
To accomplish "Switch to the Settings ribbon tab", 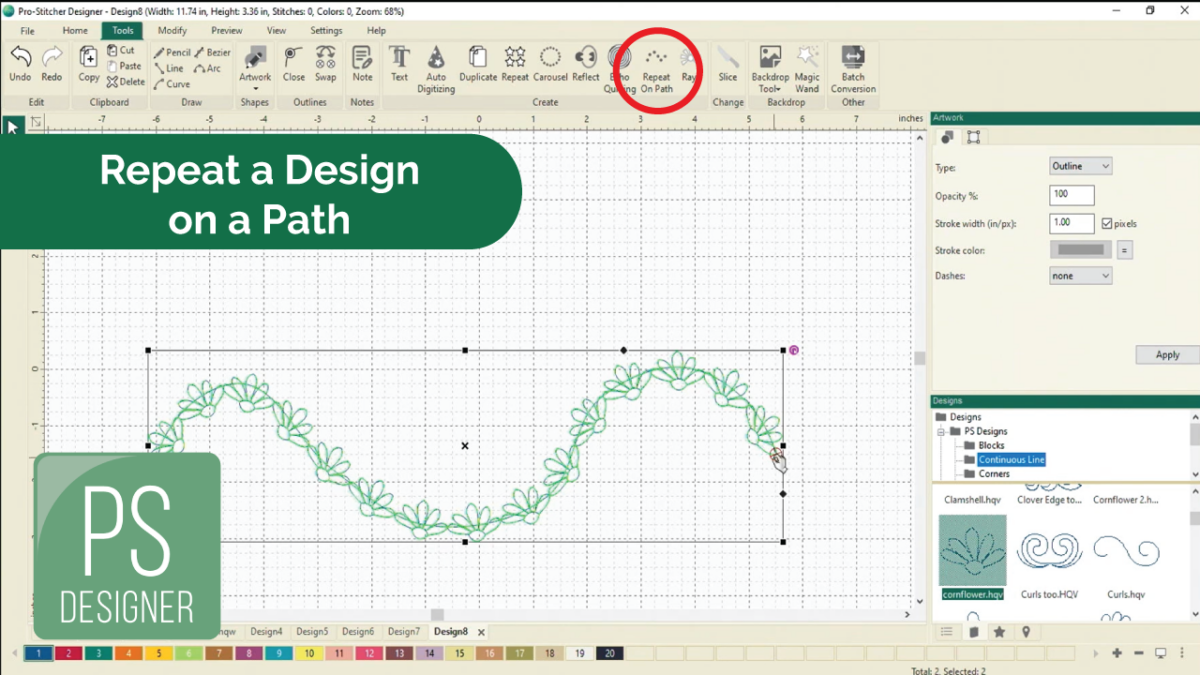I will 326,31.
